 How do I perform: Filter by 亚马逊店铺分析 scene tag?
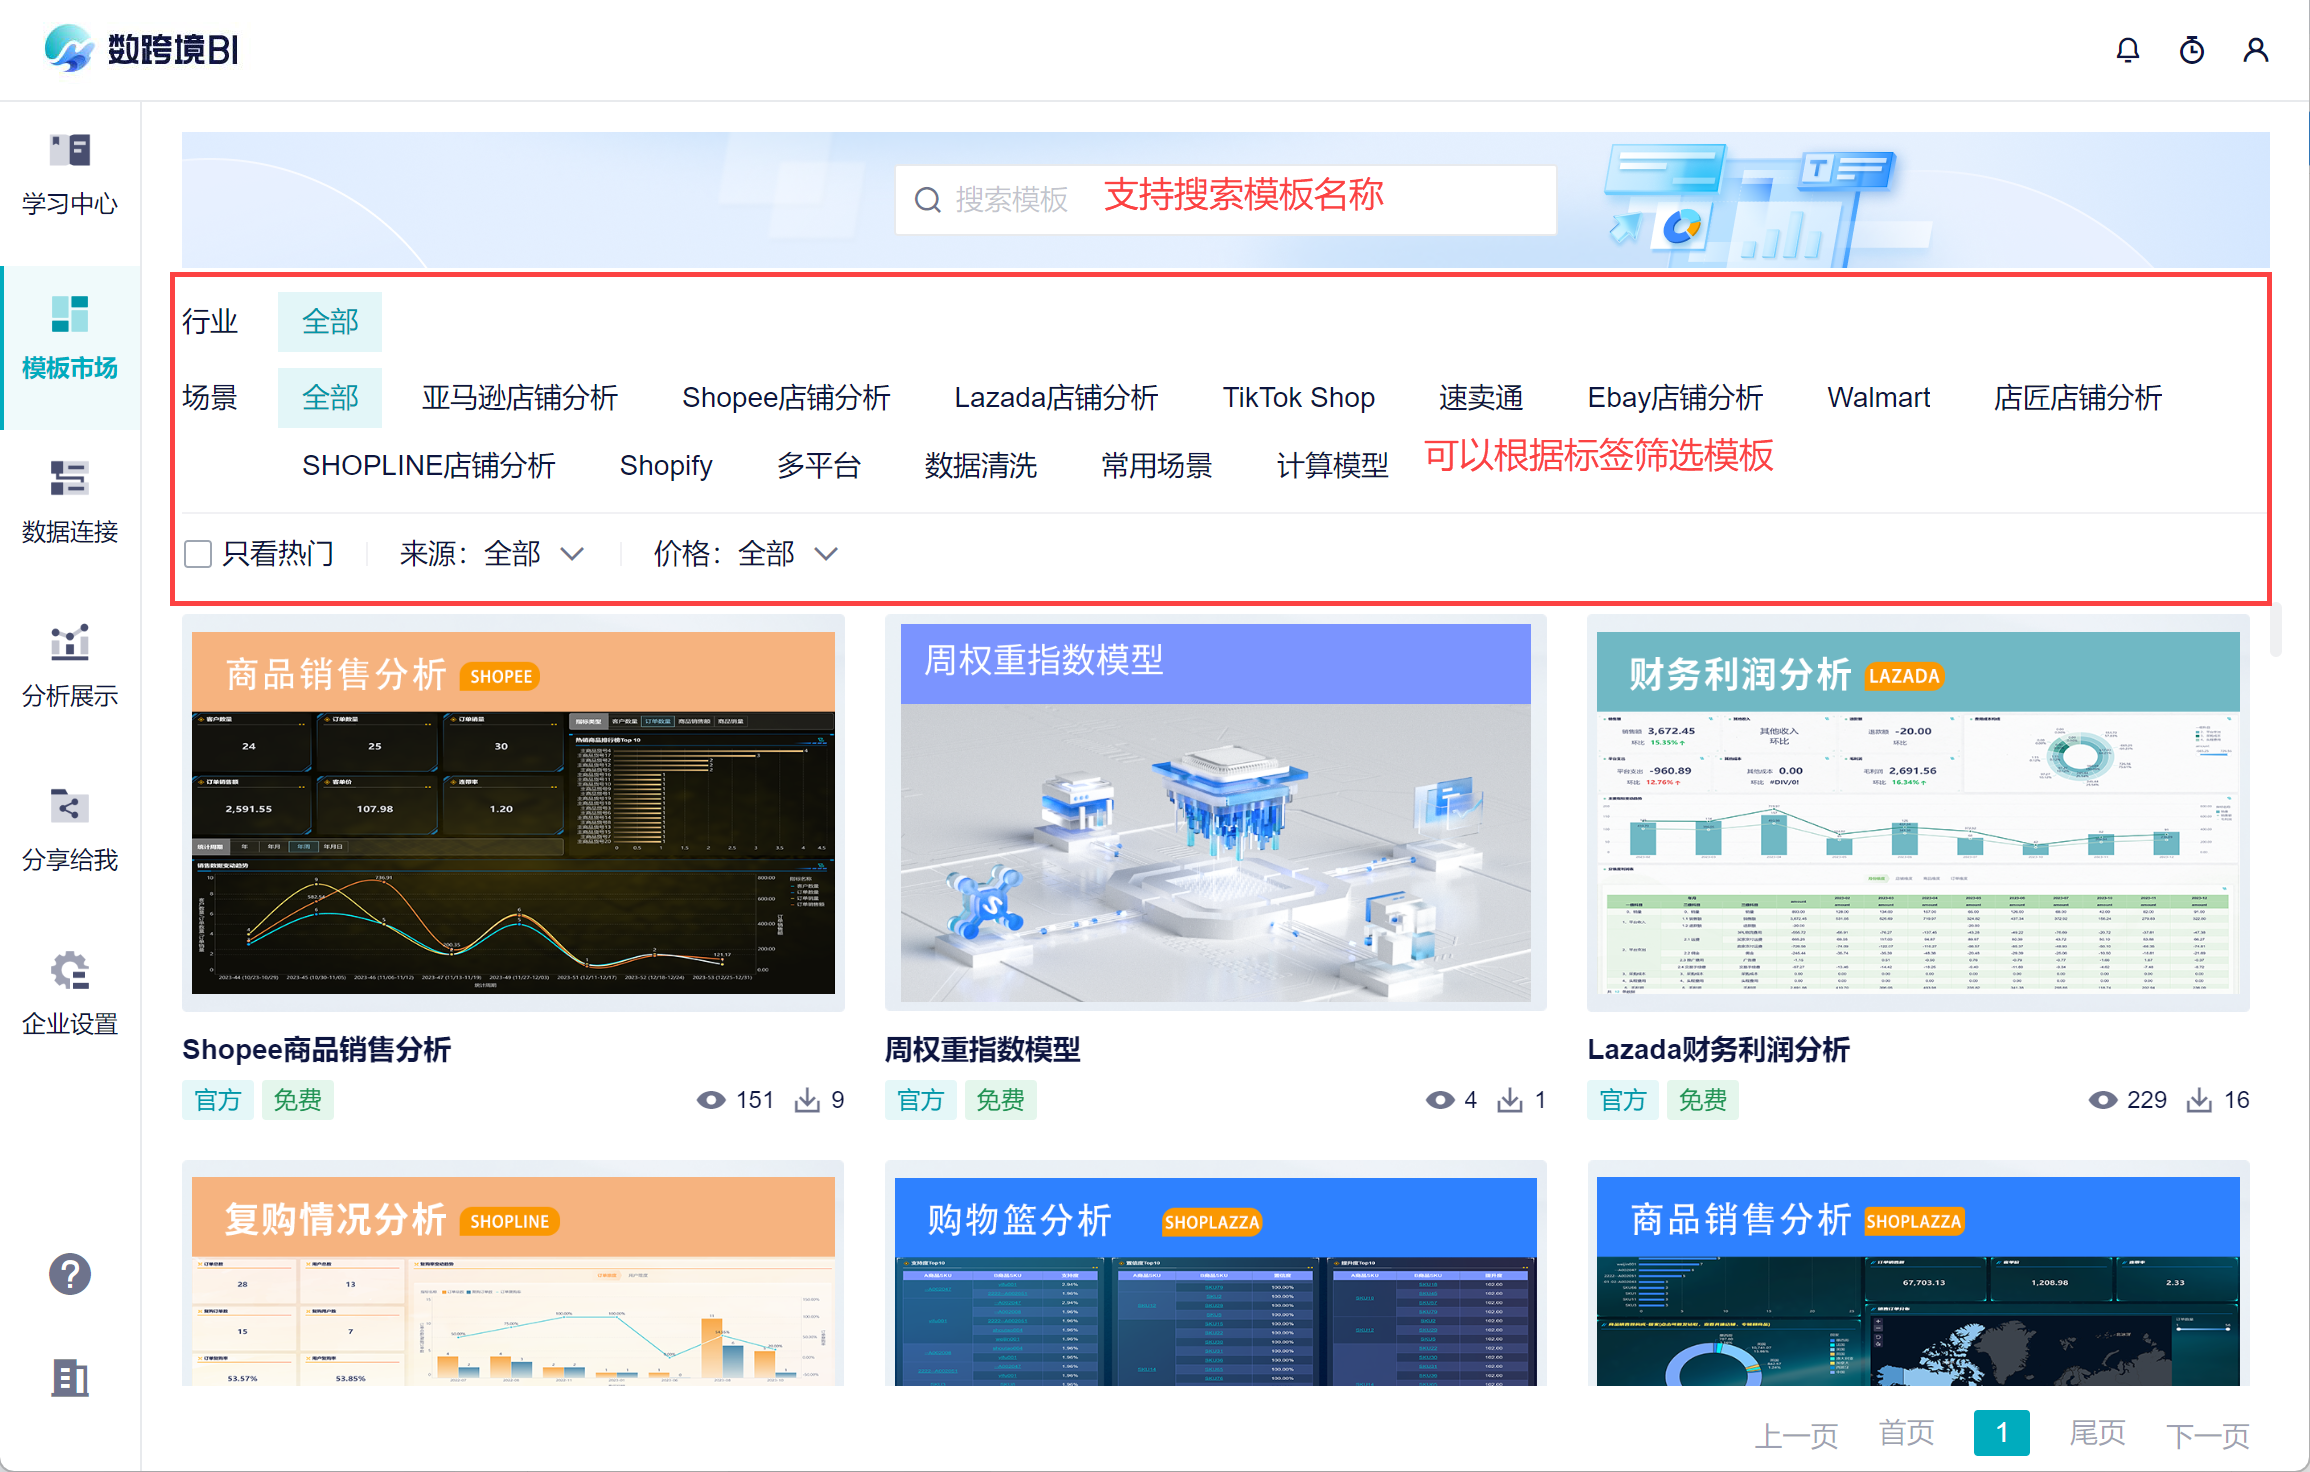coord(519,398)
